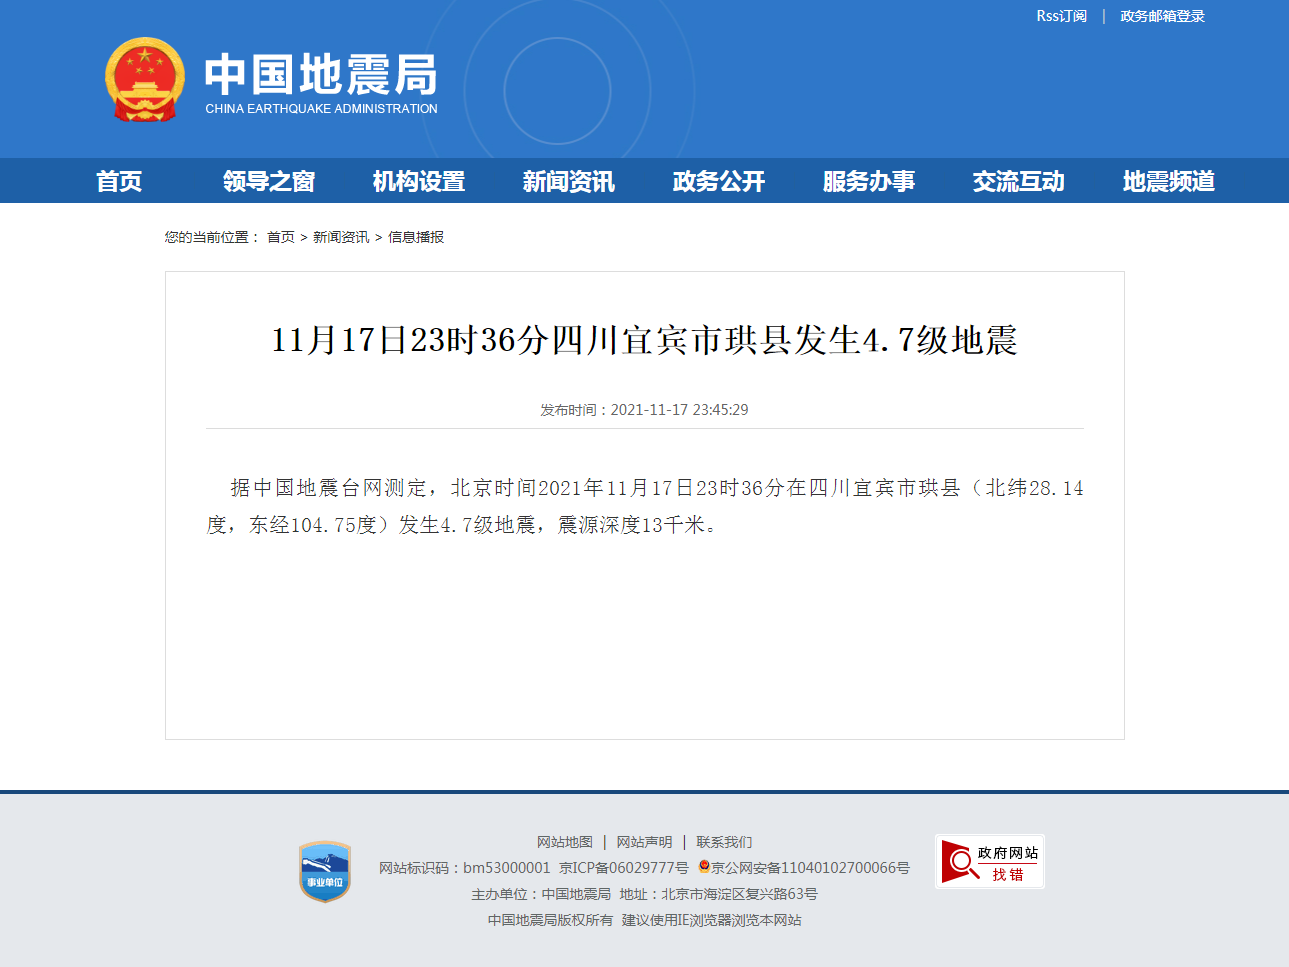Click 新闻资讯 in the breadcrumb
This screenshot has height=967, width=1289.
click(341, 237)
